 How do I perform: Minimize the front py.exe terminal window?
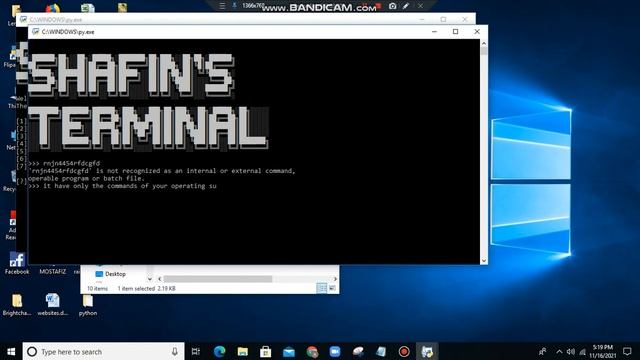click(x=434, y=31)
